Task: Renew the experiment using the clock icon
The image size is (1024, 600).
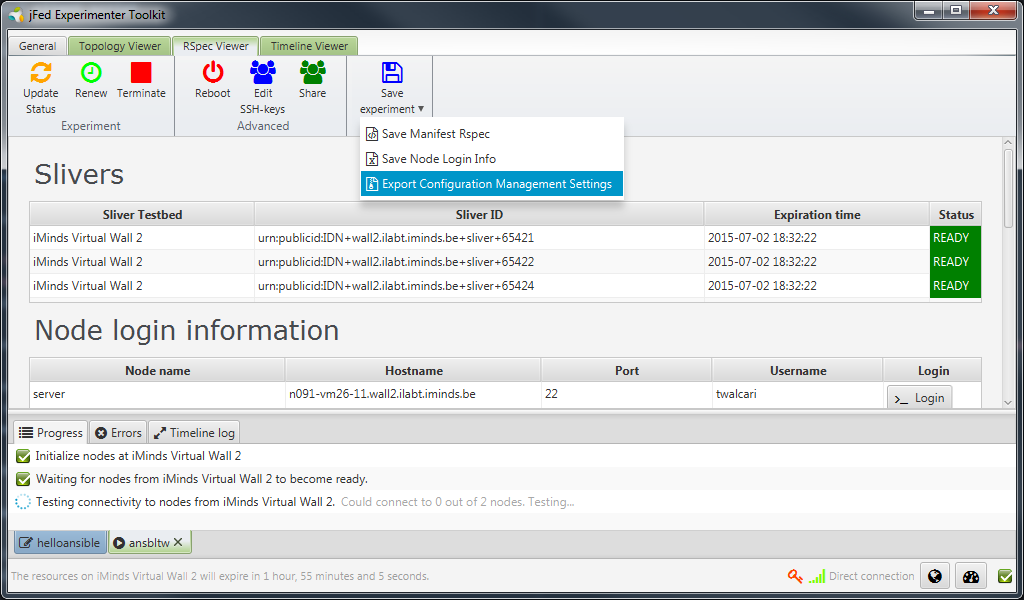Action: click(91, 72)
